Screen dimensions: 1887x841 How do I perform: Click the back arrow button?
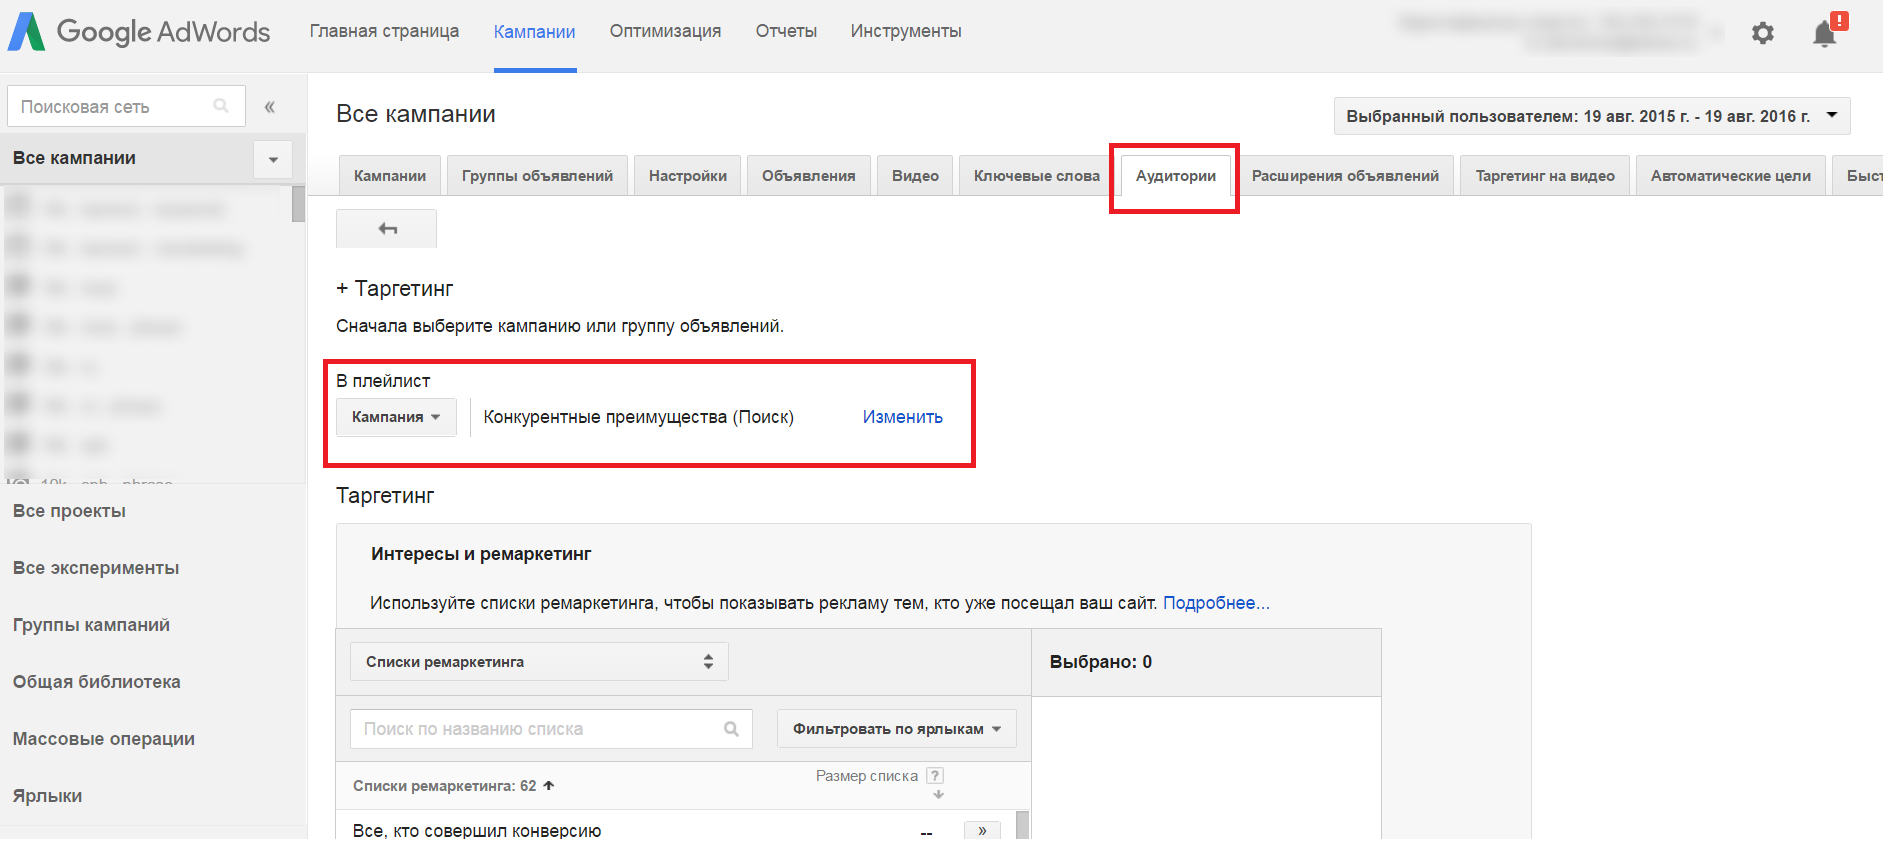coord(387,229)
